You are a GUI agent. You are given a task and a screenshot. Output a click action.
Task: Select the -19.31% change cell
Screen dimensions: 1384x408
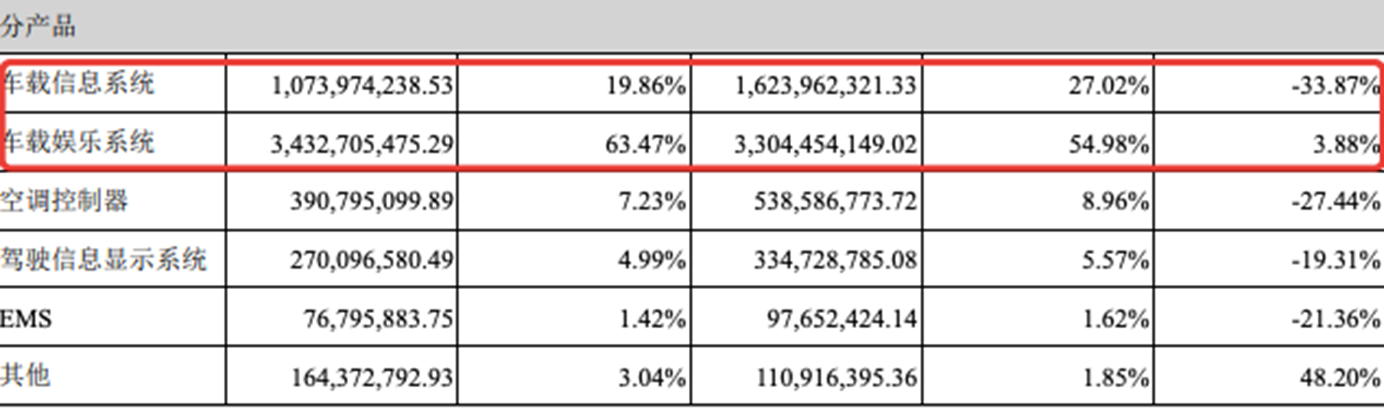[1336, 262]
